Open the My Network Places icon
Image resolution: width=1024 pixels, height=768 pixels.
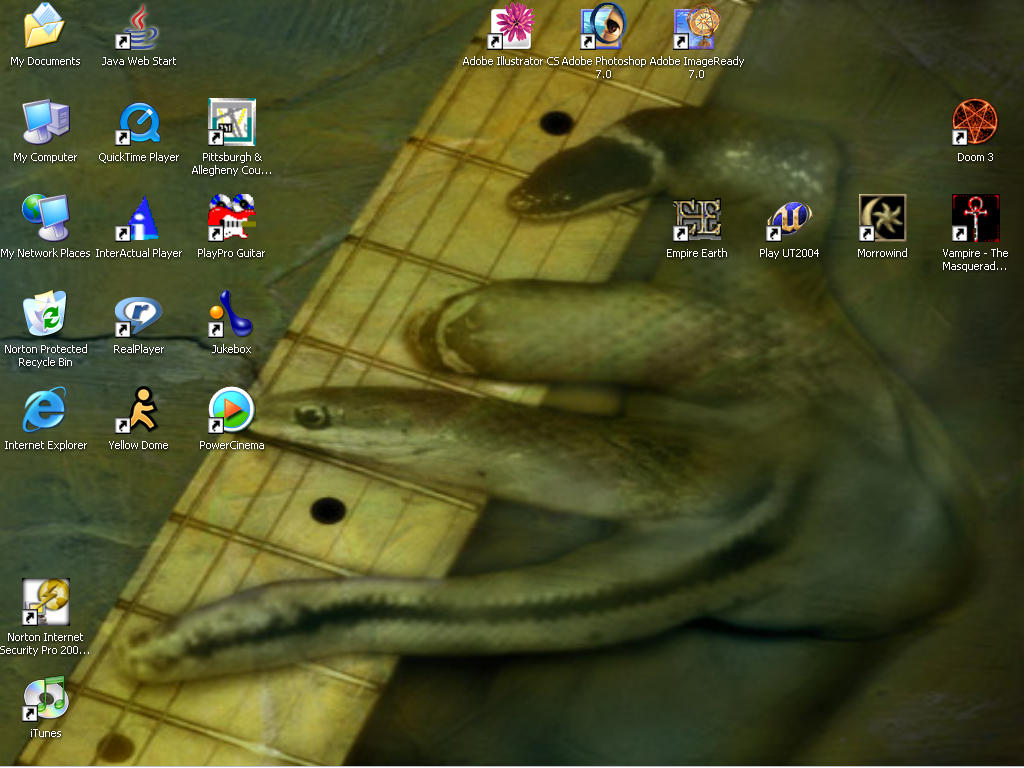(45, 218)
